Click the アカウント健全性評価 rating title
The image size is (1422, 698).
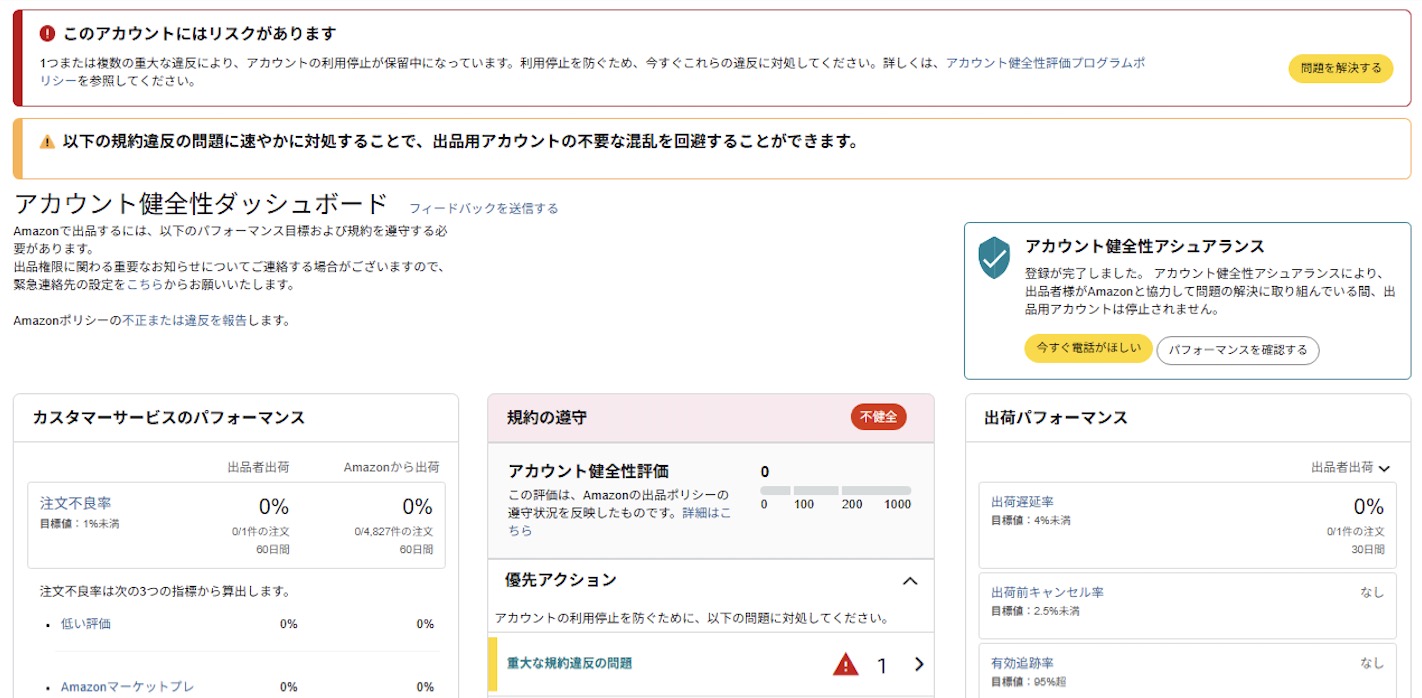click(588, 472)
